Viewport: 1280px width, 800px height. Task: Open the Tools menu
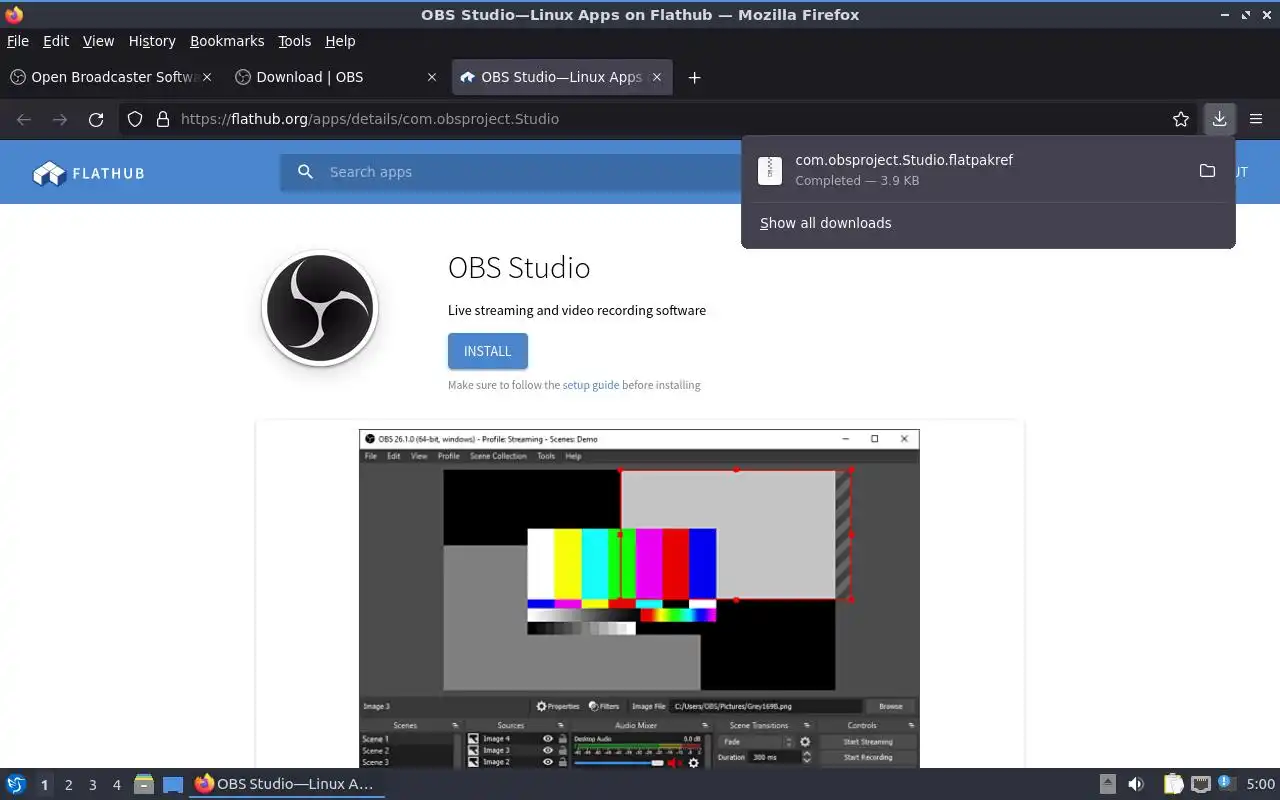point(295,41)
